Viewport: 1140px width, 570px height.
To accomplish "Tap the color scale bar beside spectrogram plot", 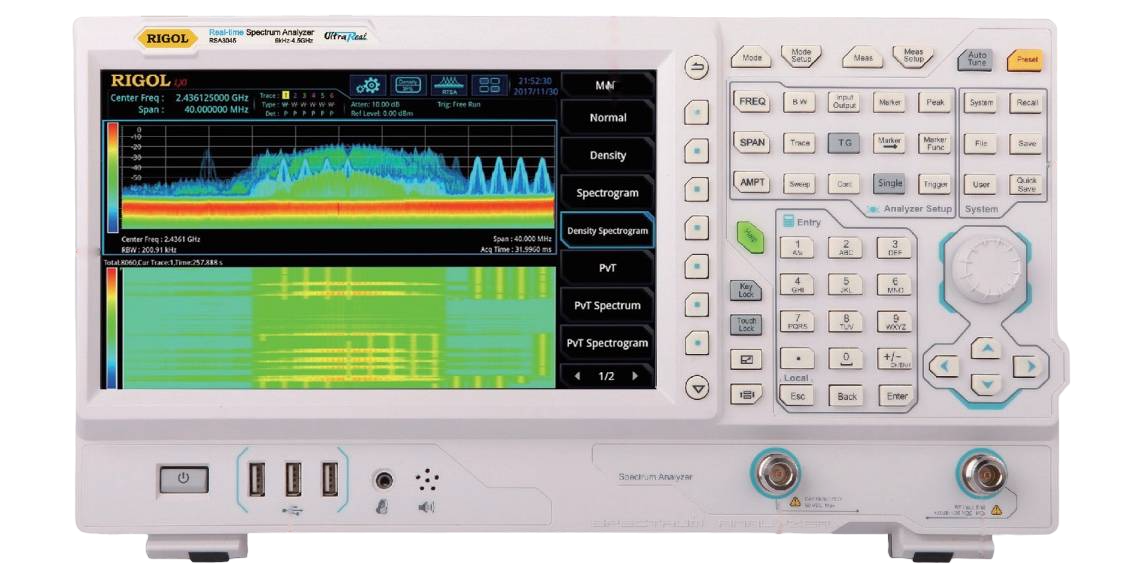I will [x=112, y=328].
